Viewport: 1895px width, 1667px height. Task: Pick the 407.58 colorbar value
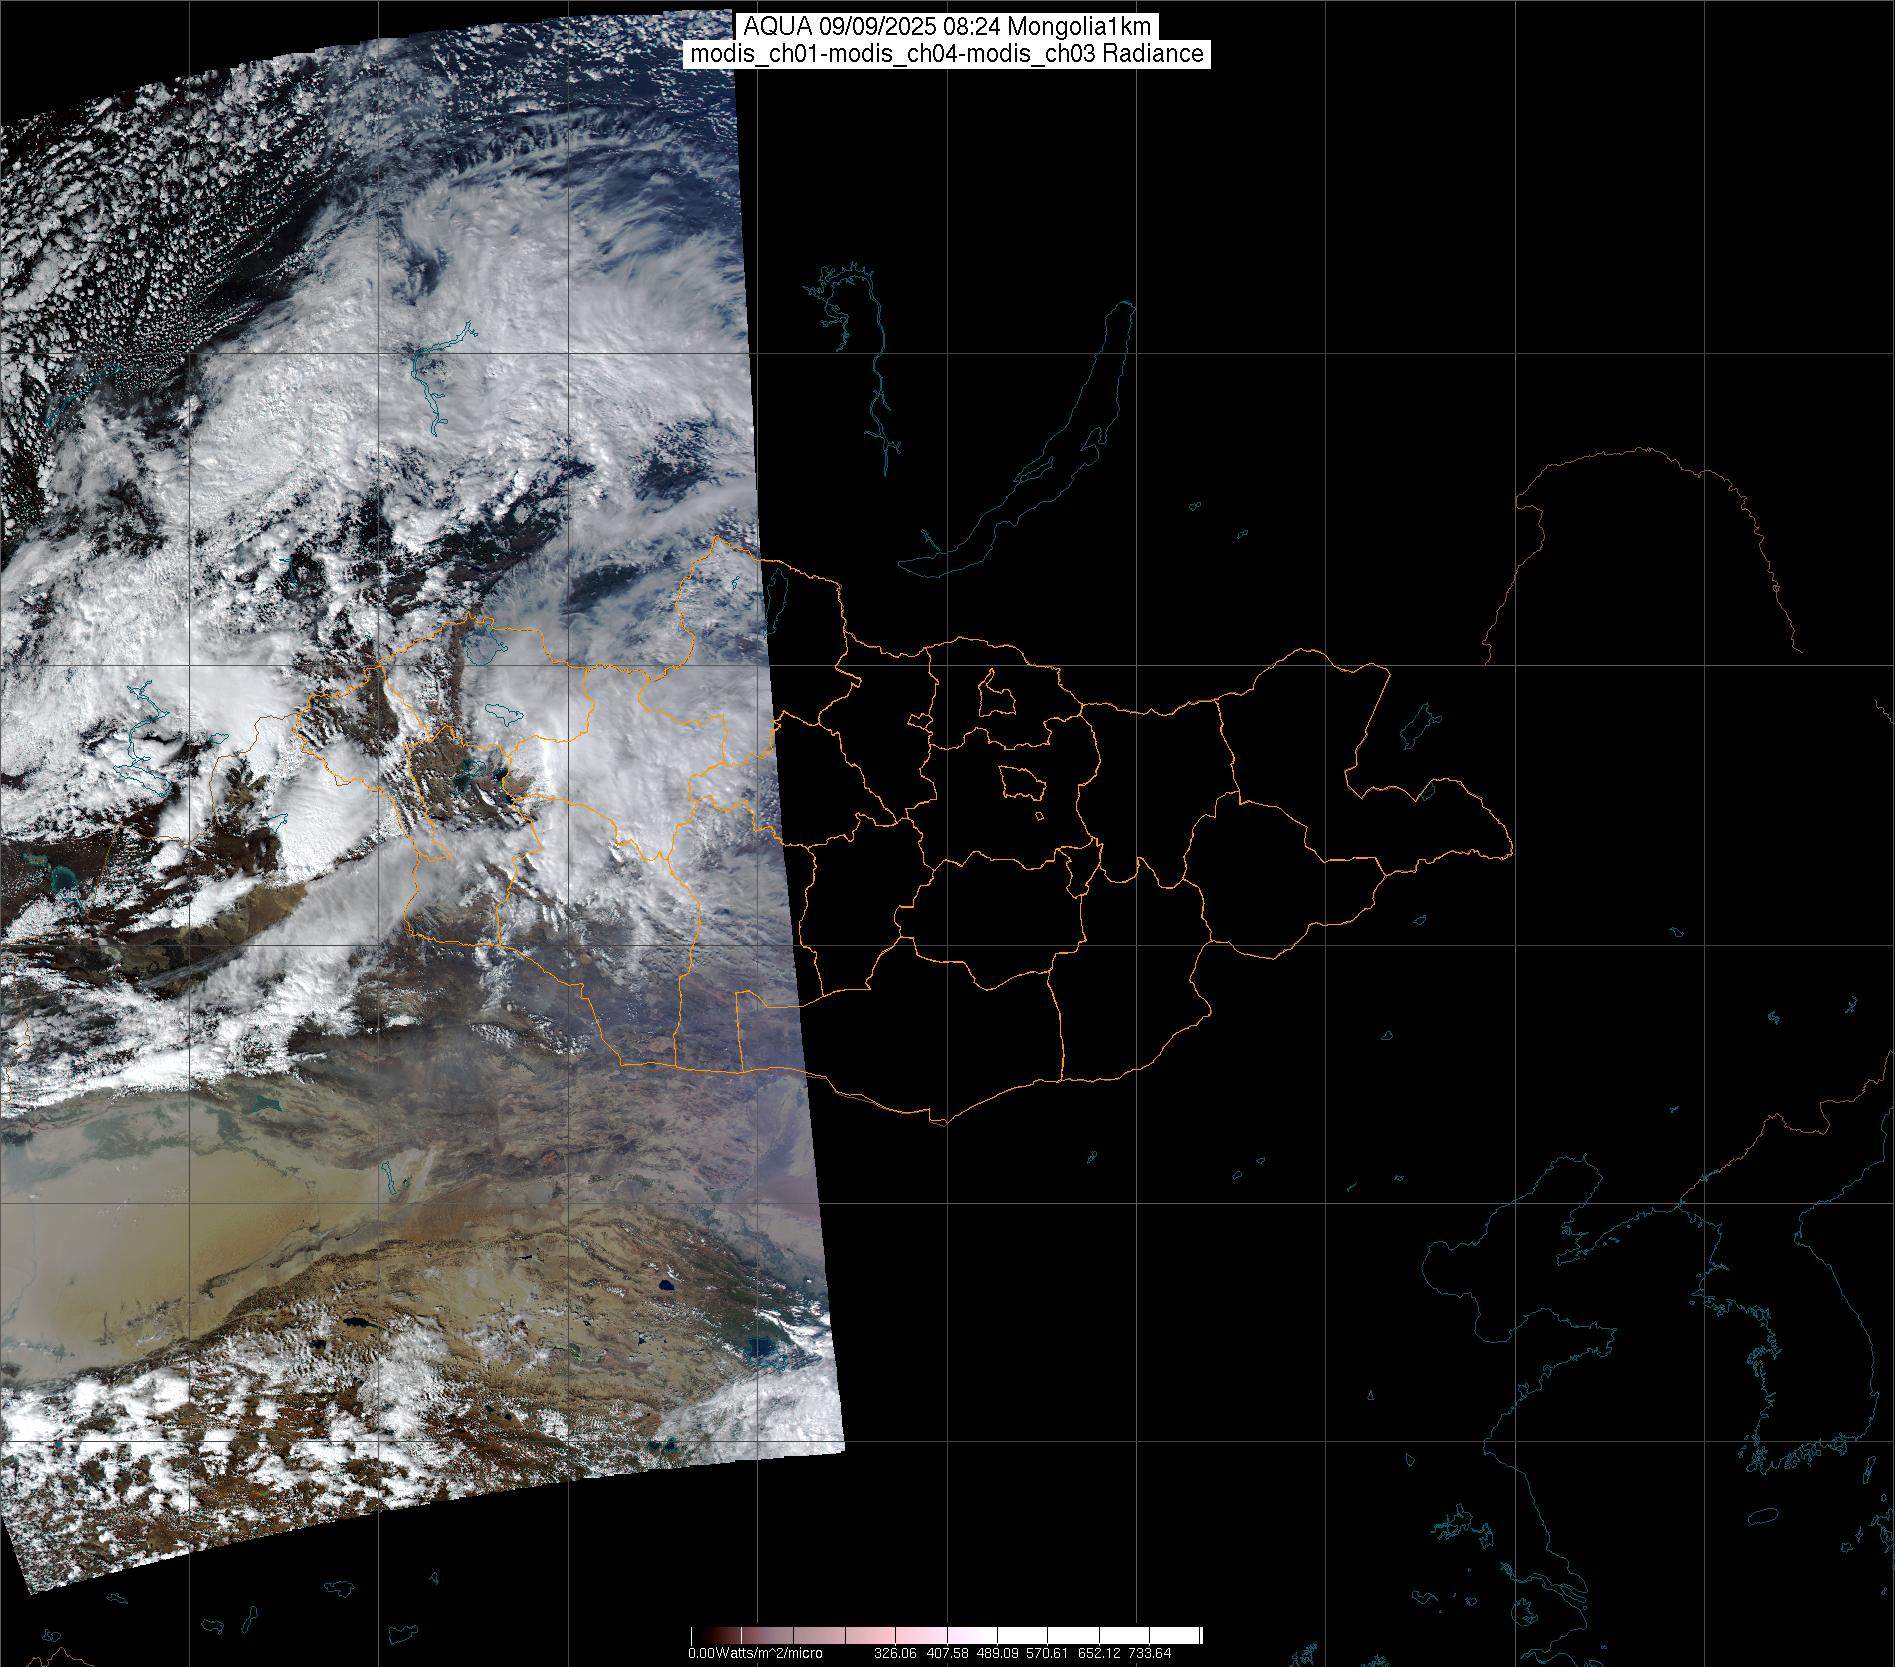[946, 1653]
